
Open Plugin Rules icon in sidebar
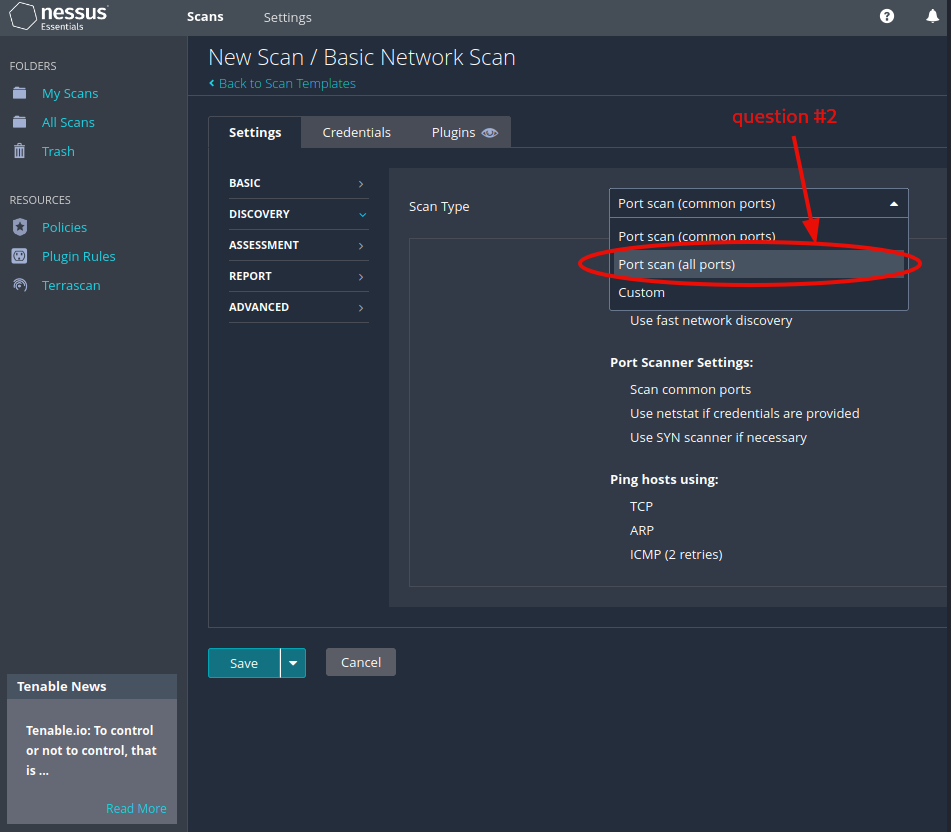click(20, 256)
